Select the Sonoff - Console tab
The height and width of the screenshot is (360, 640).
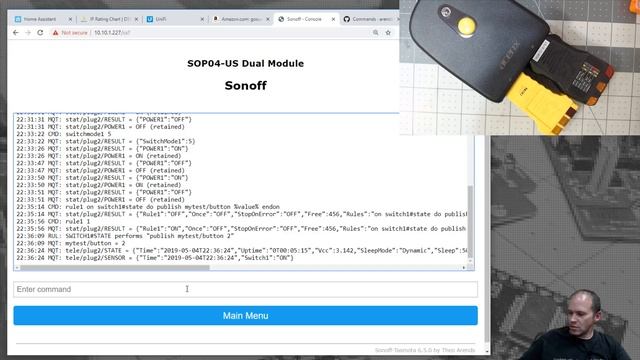tap(306, 19)
